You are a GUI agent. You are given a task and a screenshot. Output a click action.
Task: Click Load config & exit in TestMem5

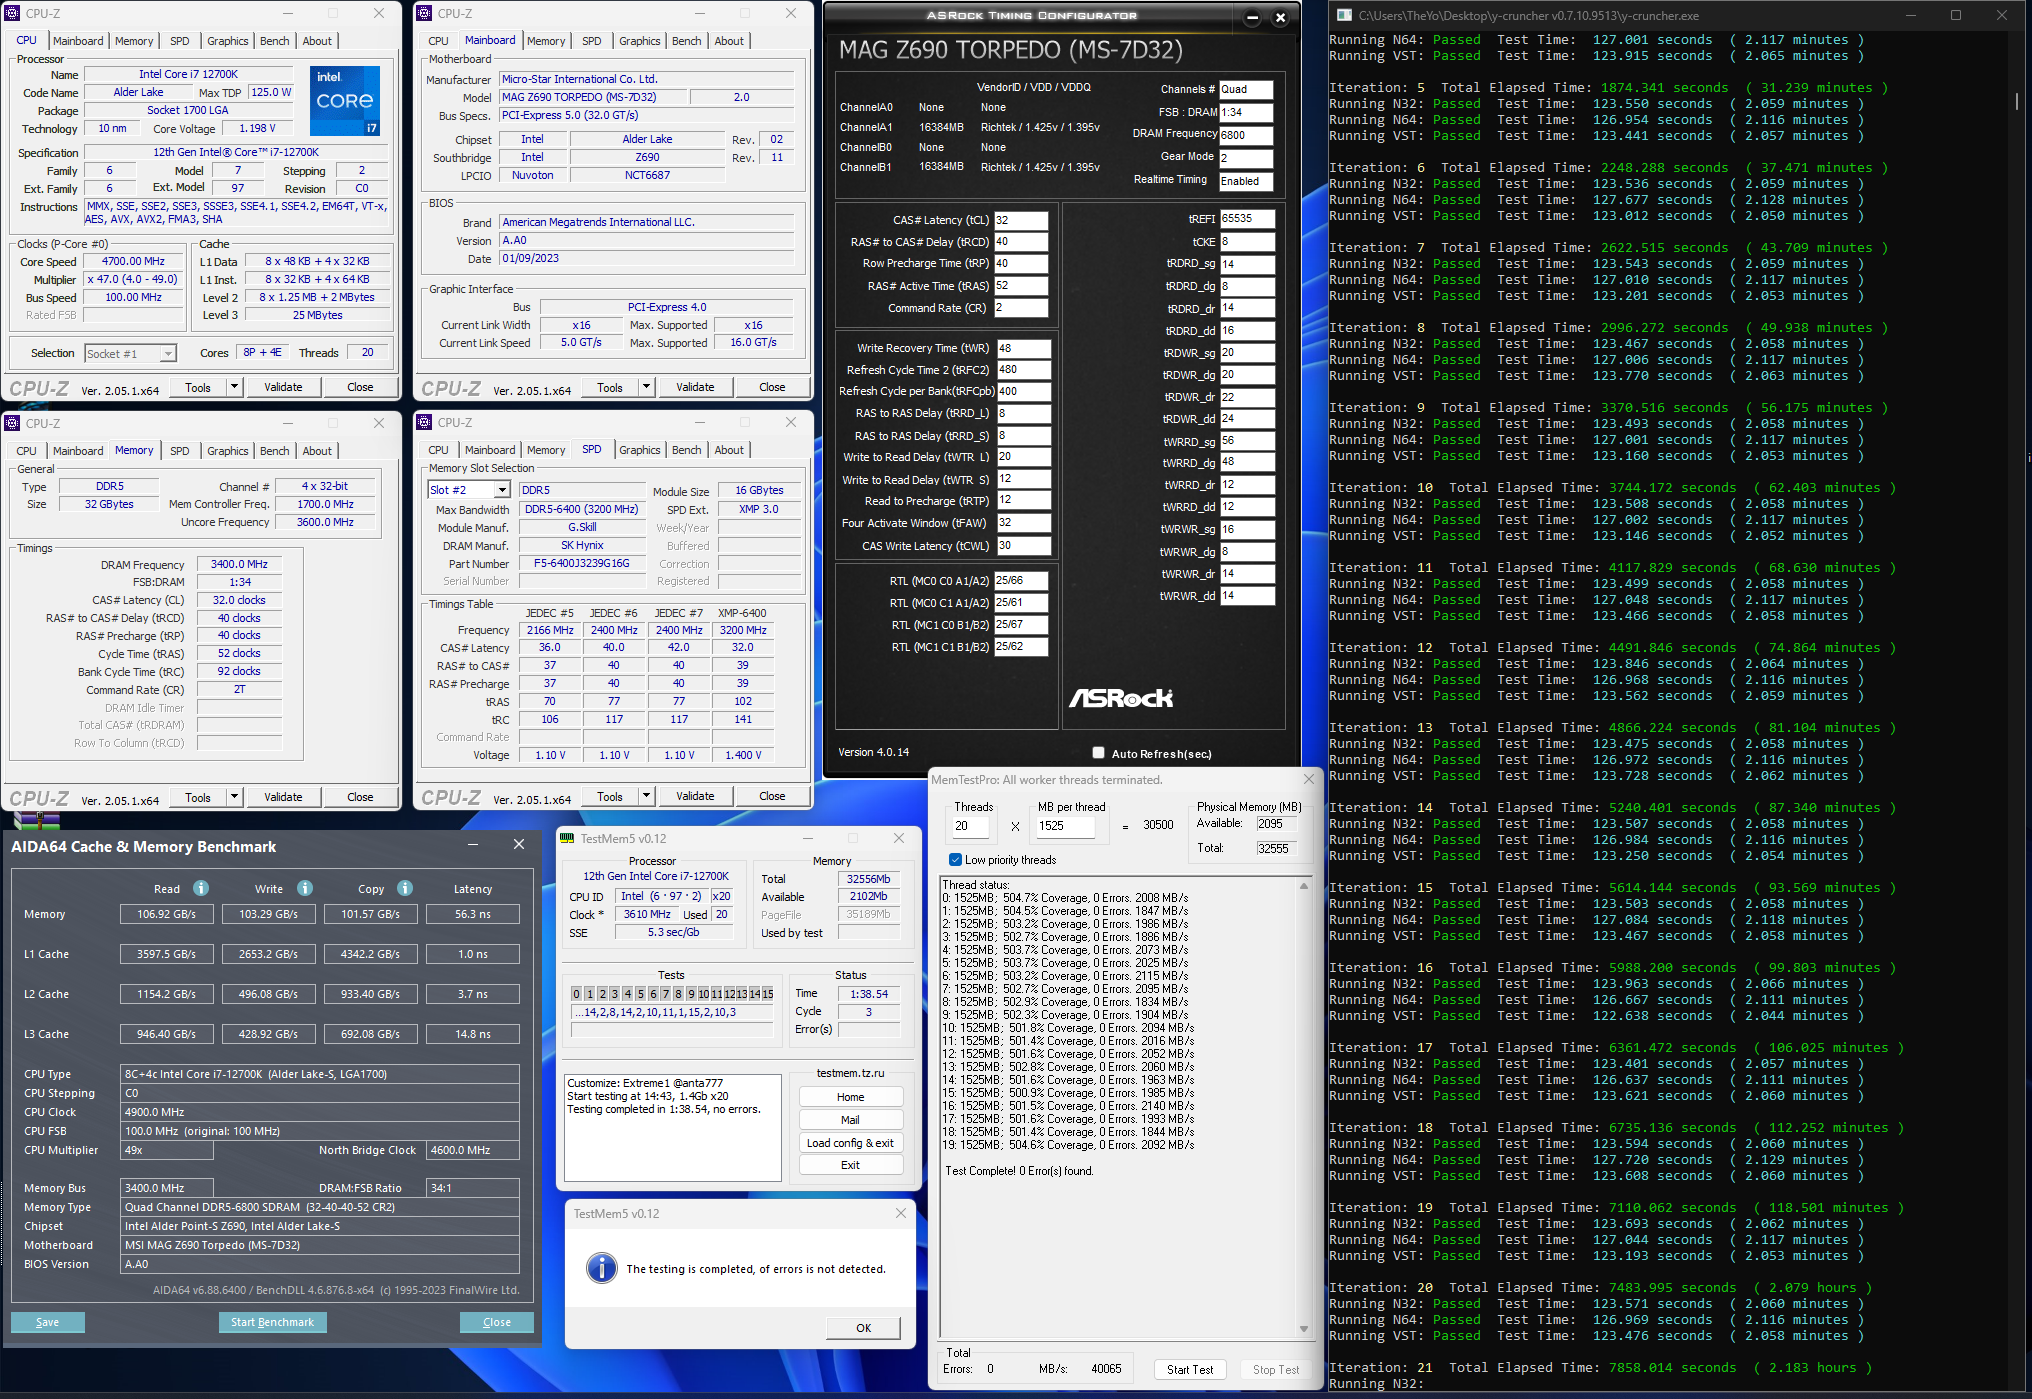(x=850, y=1143)
